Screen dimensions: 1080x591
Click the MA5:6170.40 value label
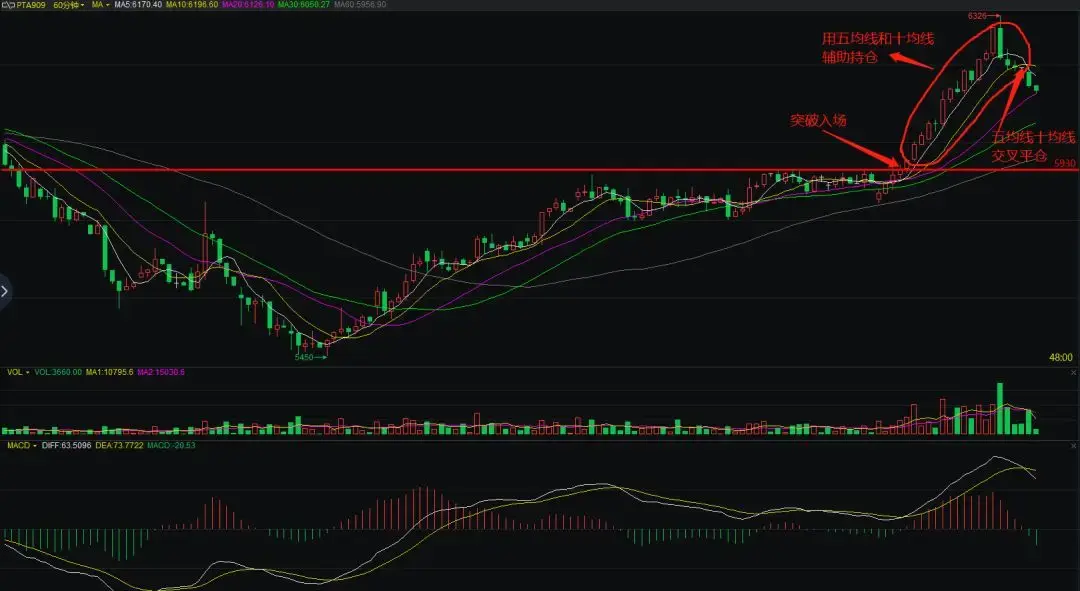[138, 5]
